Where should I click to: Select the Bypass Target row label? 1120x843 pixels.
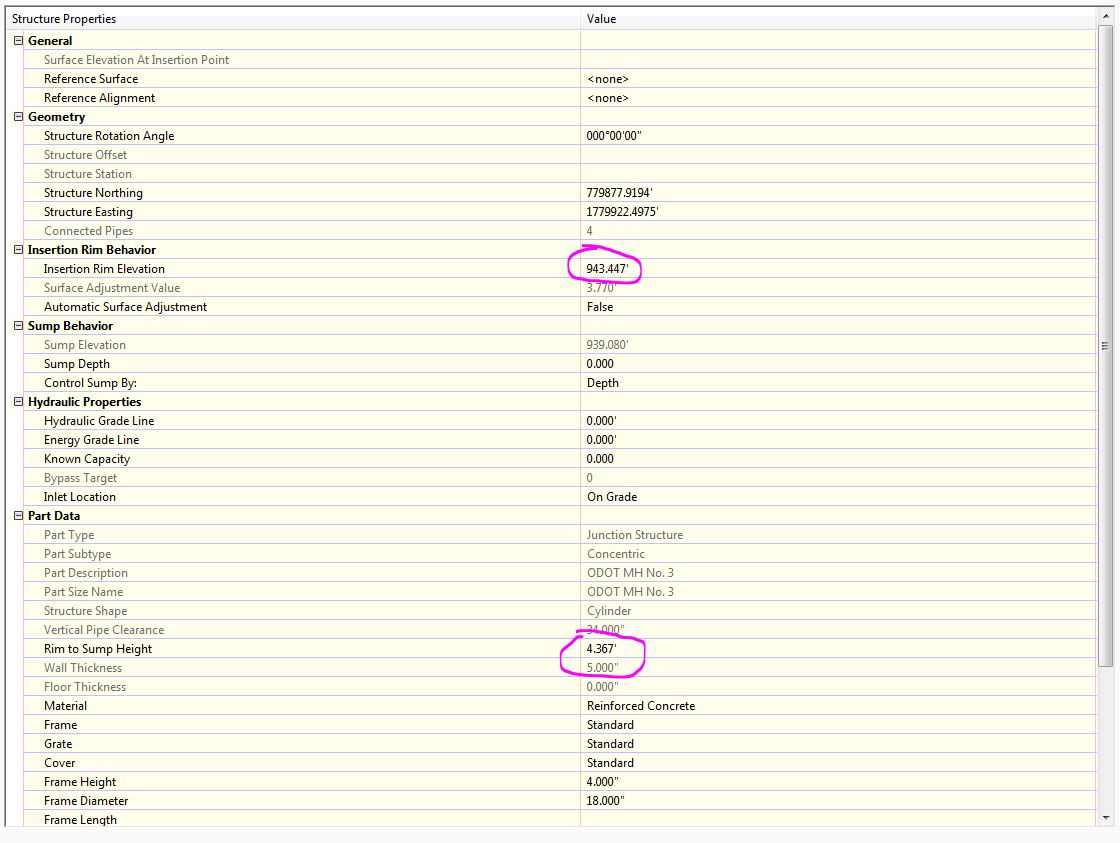coord(80,478)
